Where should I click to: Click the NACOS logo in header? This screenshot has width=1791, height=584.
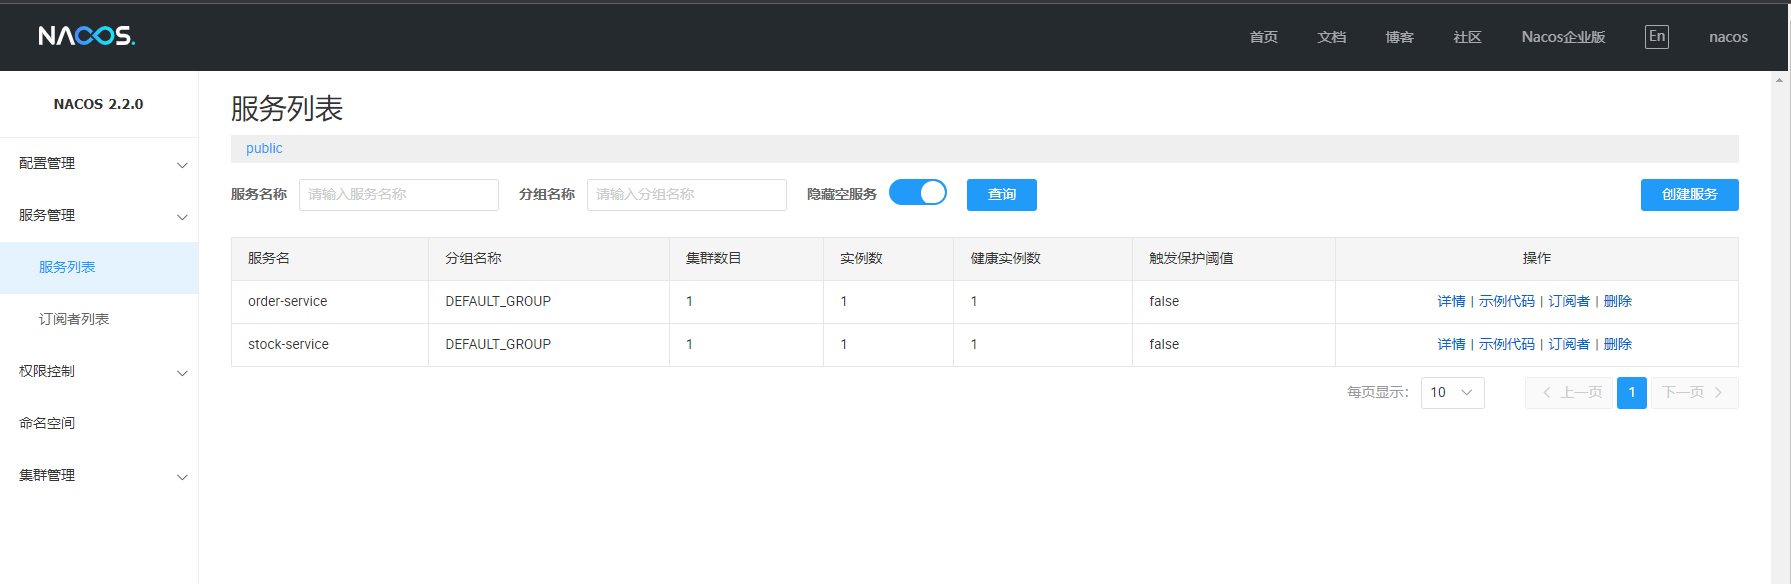pos(86,36)
